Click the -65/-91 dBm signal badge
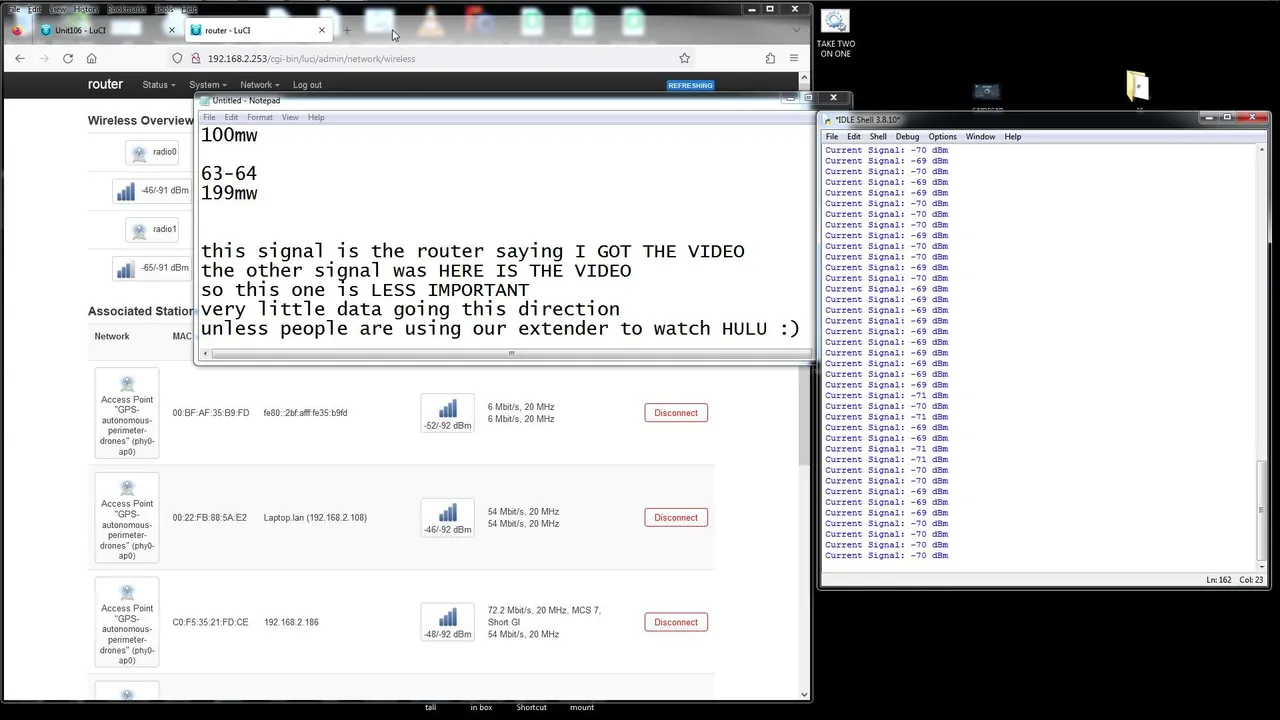This screenshot has width=1280, height=720. (152, 268)
